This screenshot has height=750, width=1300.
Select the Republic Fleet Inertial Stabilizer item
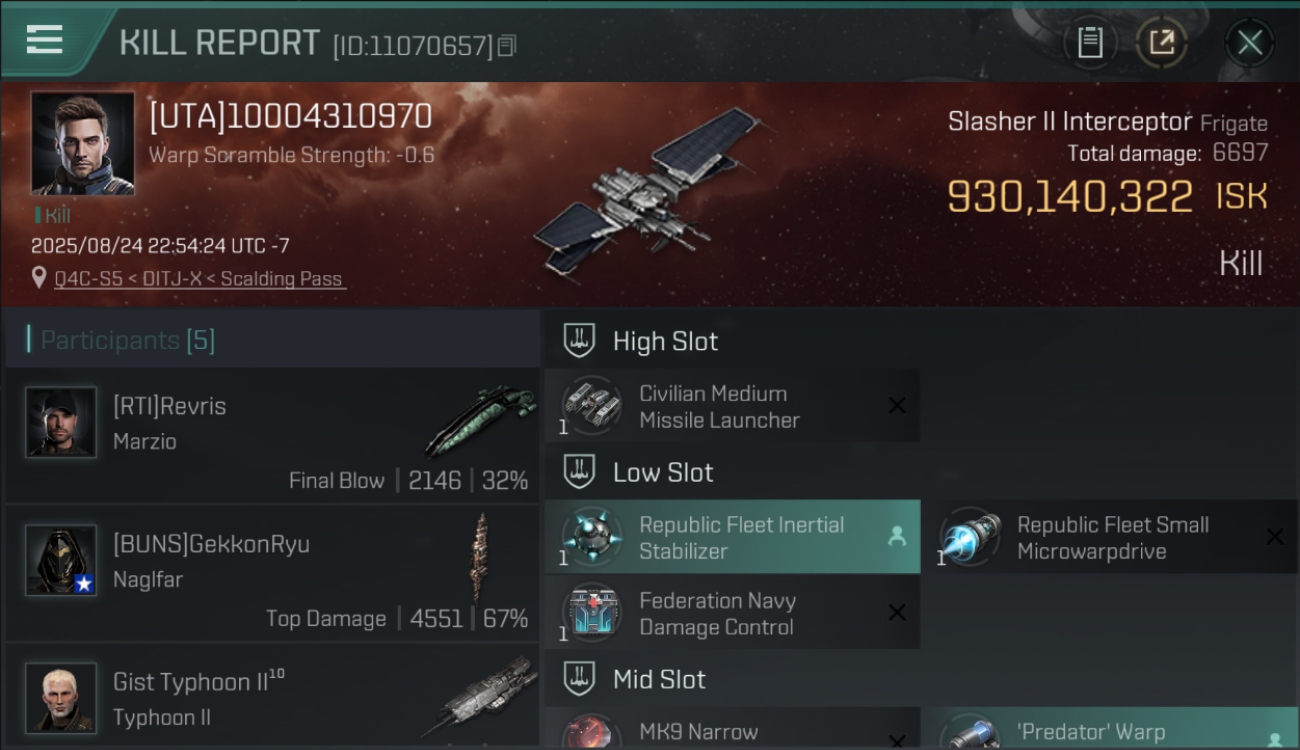pos(732,537)
